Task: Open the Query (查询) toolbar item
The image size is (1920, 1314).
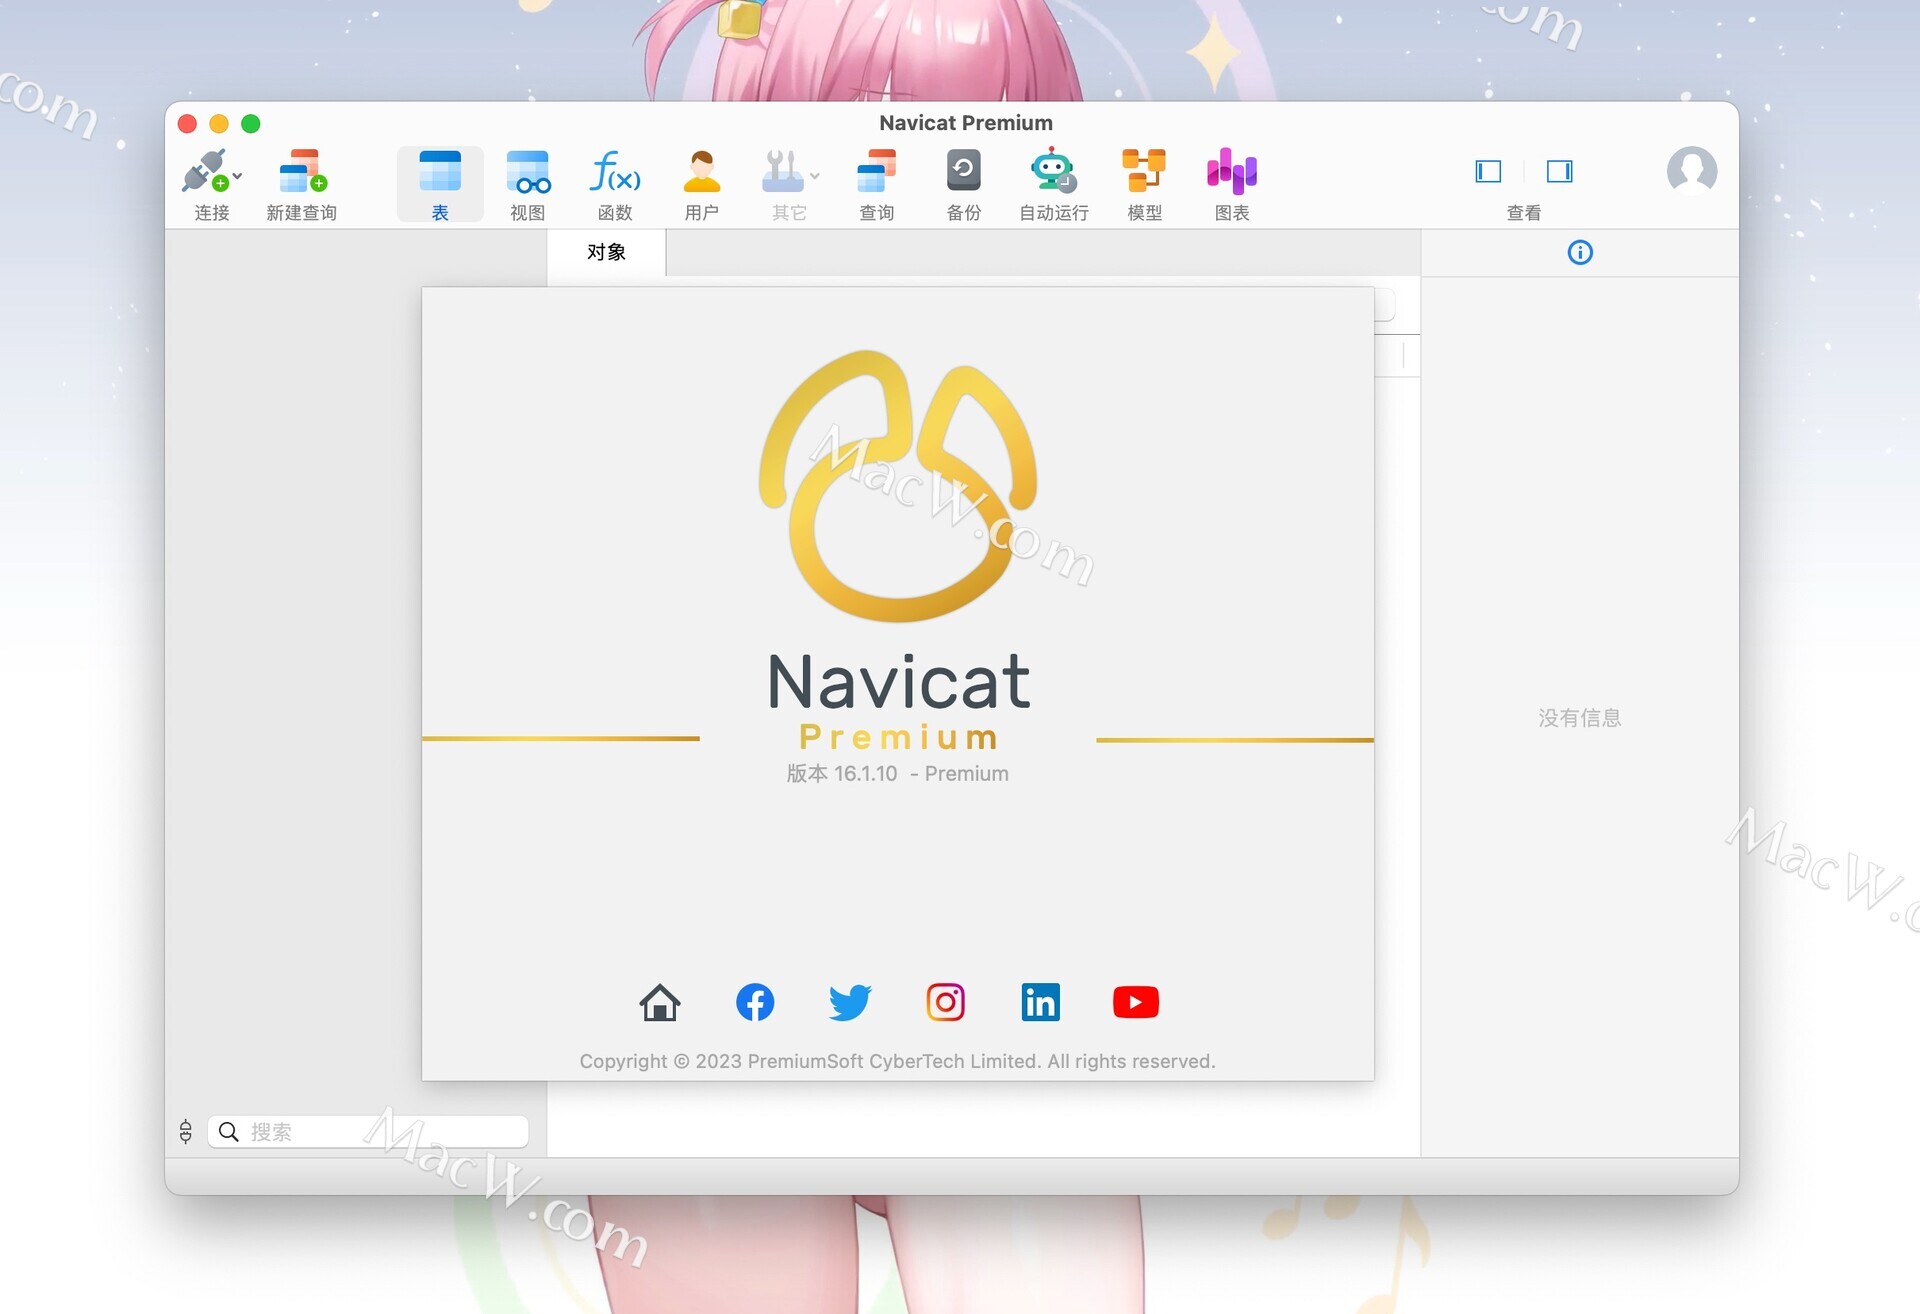Action: tap(877, 184)
